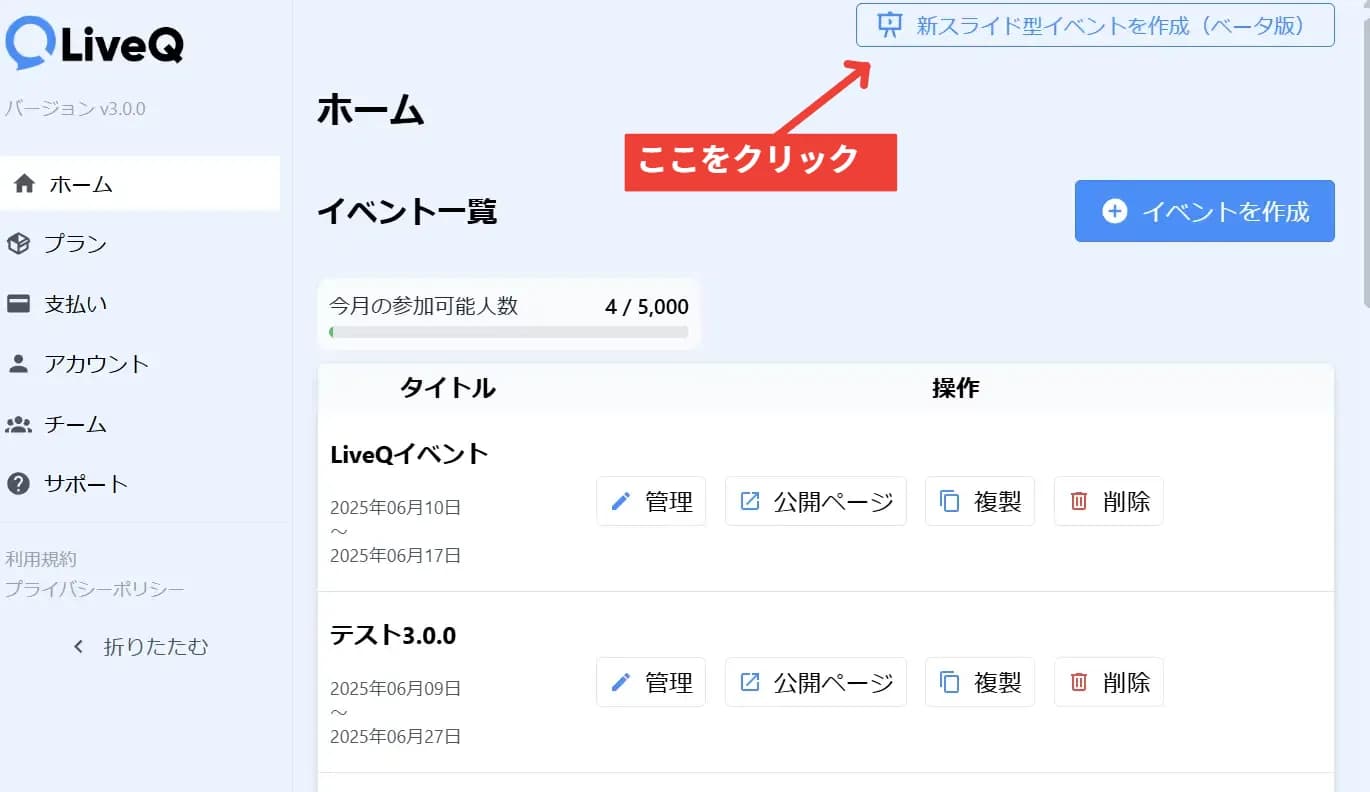Viewport: 1370px width, 792px height.
Task: Open 支払い in the sidebar
Action: click(140, 303)
